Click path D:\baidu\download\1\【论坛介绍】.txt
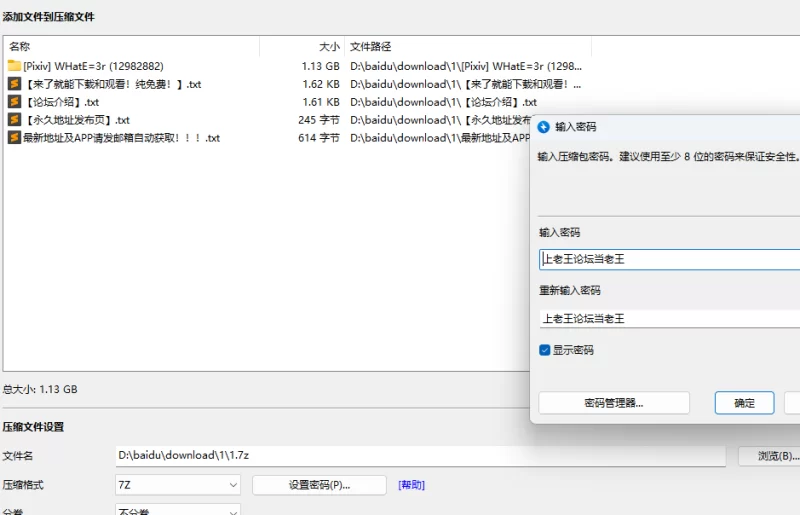800x515 pixels. (443, 102)
